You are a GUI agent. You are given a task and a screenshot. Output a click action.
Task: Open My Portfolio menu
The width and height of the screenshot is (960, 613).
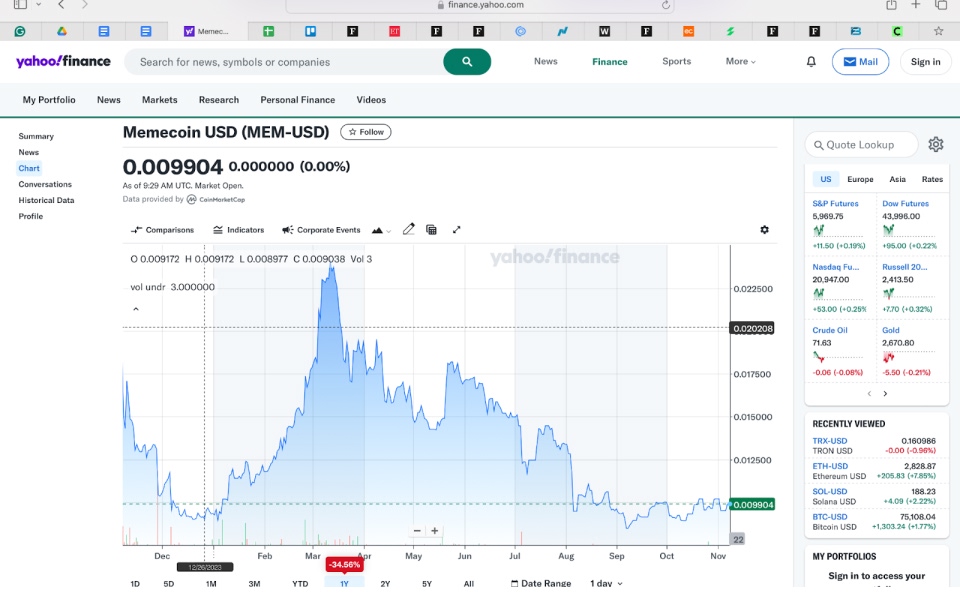click(x=49, y=100)
